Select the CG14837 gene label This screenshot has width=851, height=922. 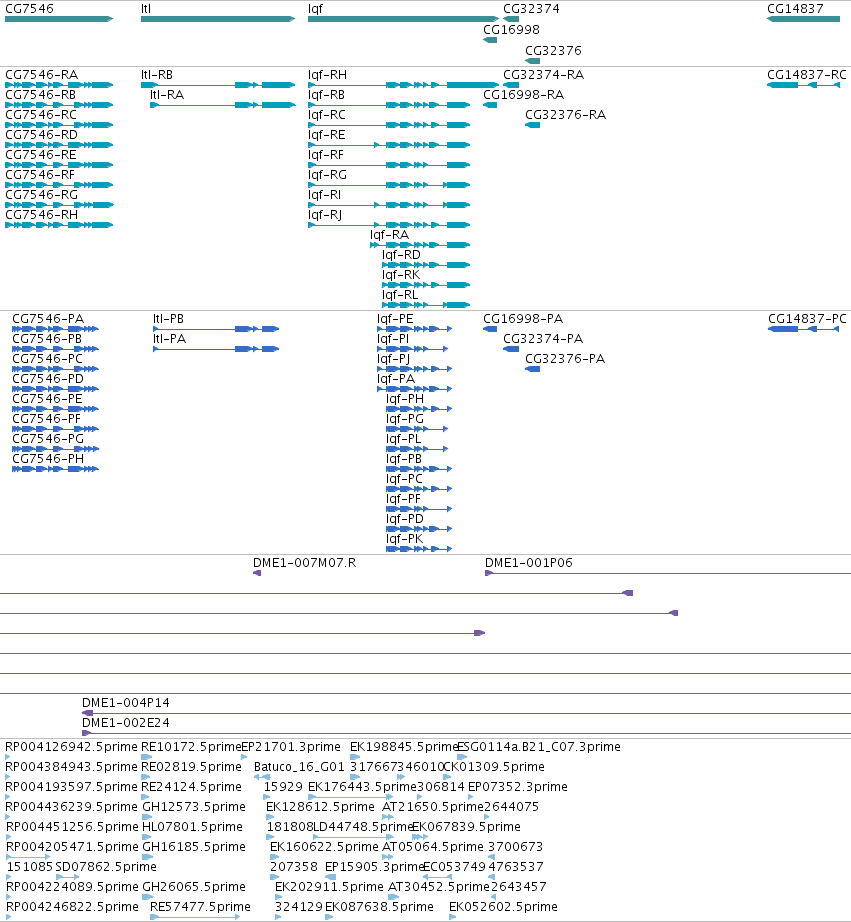tap(795, 9)
